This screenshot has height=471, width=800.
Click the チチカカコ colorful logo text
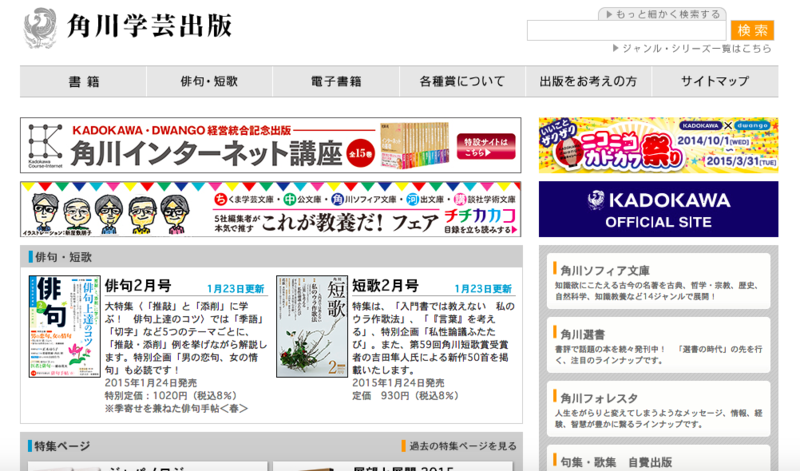(480, 216)
